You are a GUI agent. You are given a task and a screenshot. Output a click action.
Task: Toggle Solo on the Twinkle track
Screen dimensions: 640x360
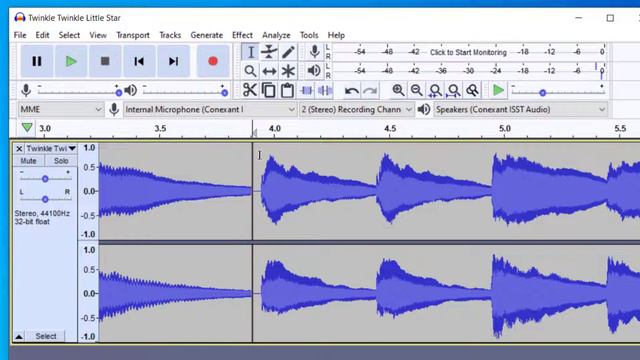61,161
